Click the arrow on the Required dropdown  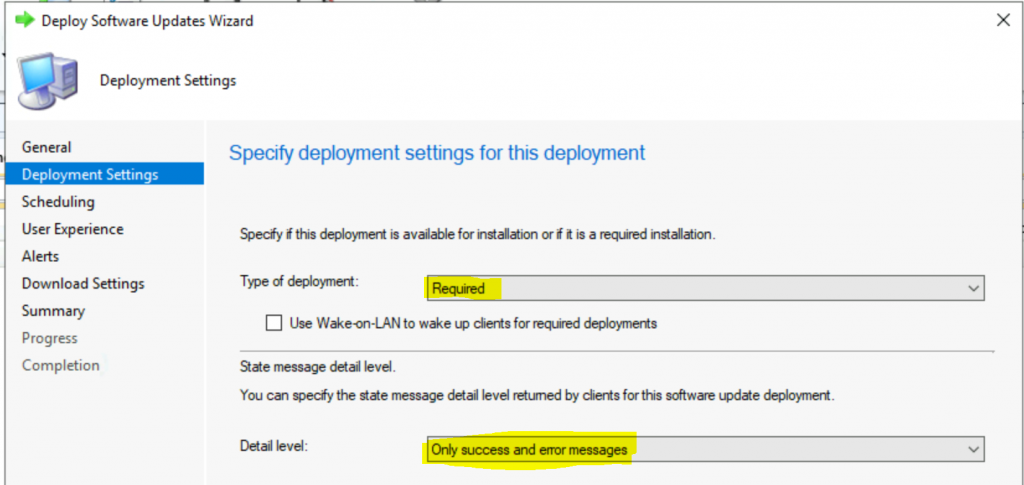point(974,288)
